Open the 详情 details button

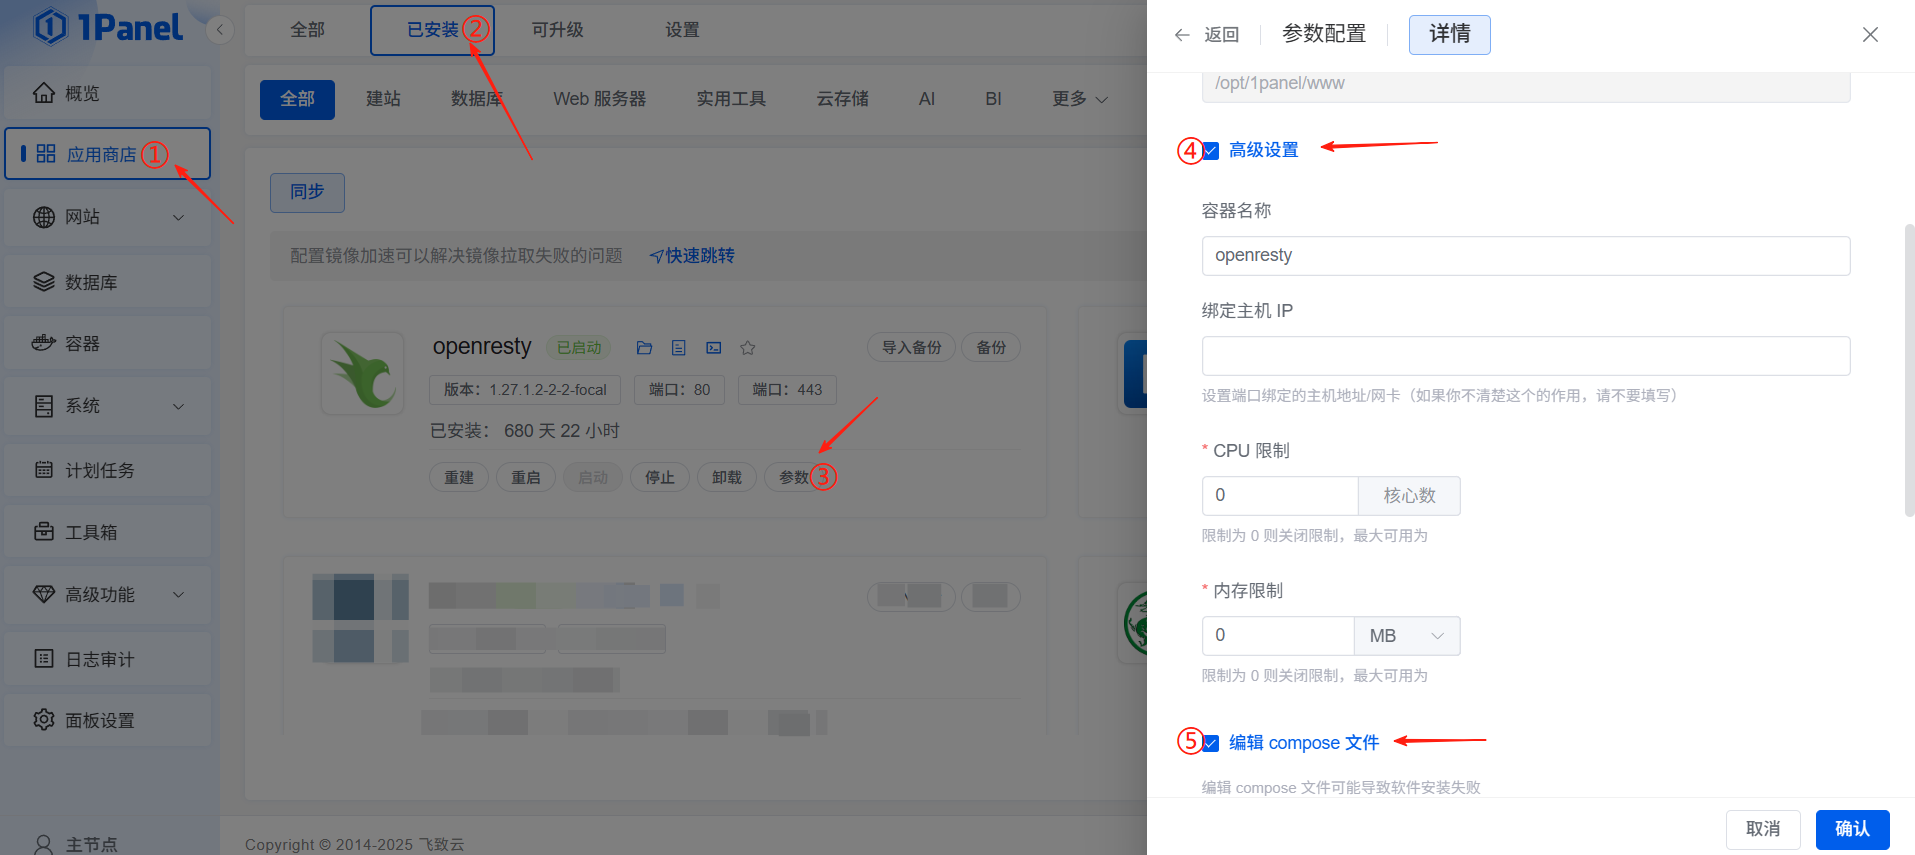[1449, 35]
